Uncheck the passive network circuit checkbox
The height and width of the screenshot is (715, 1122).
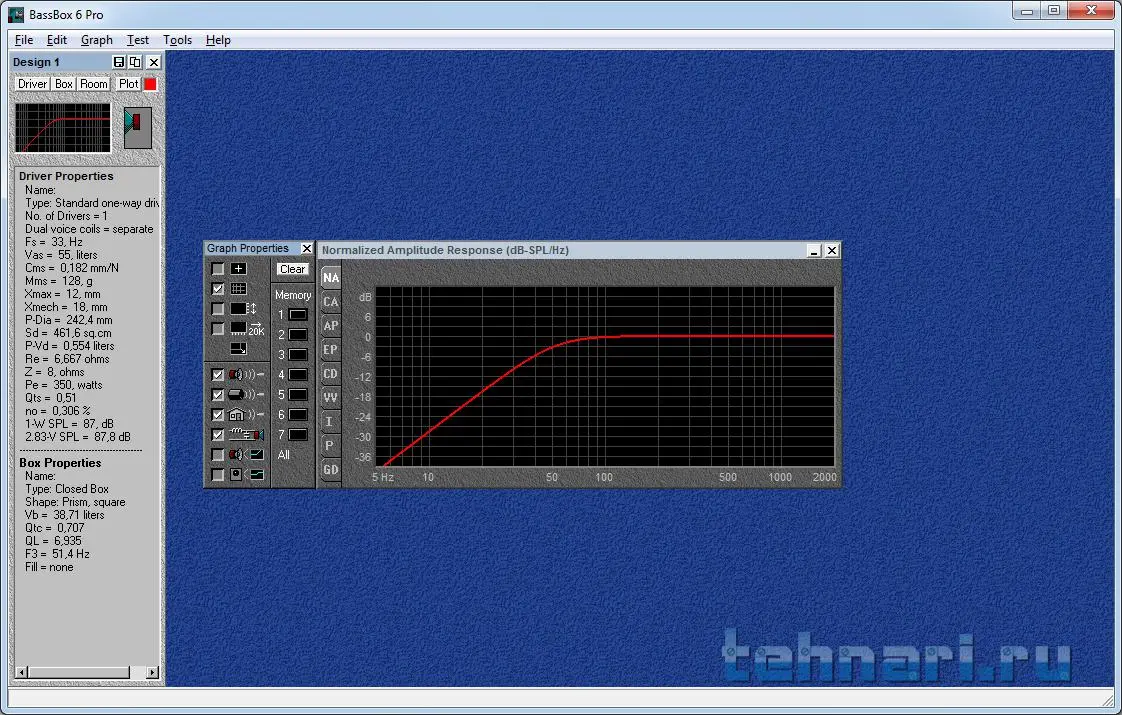pos(218,435)
